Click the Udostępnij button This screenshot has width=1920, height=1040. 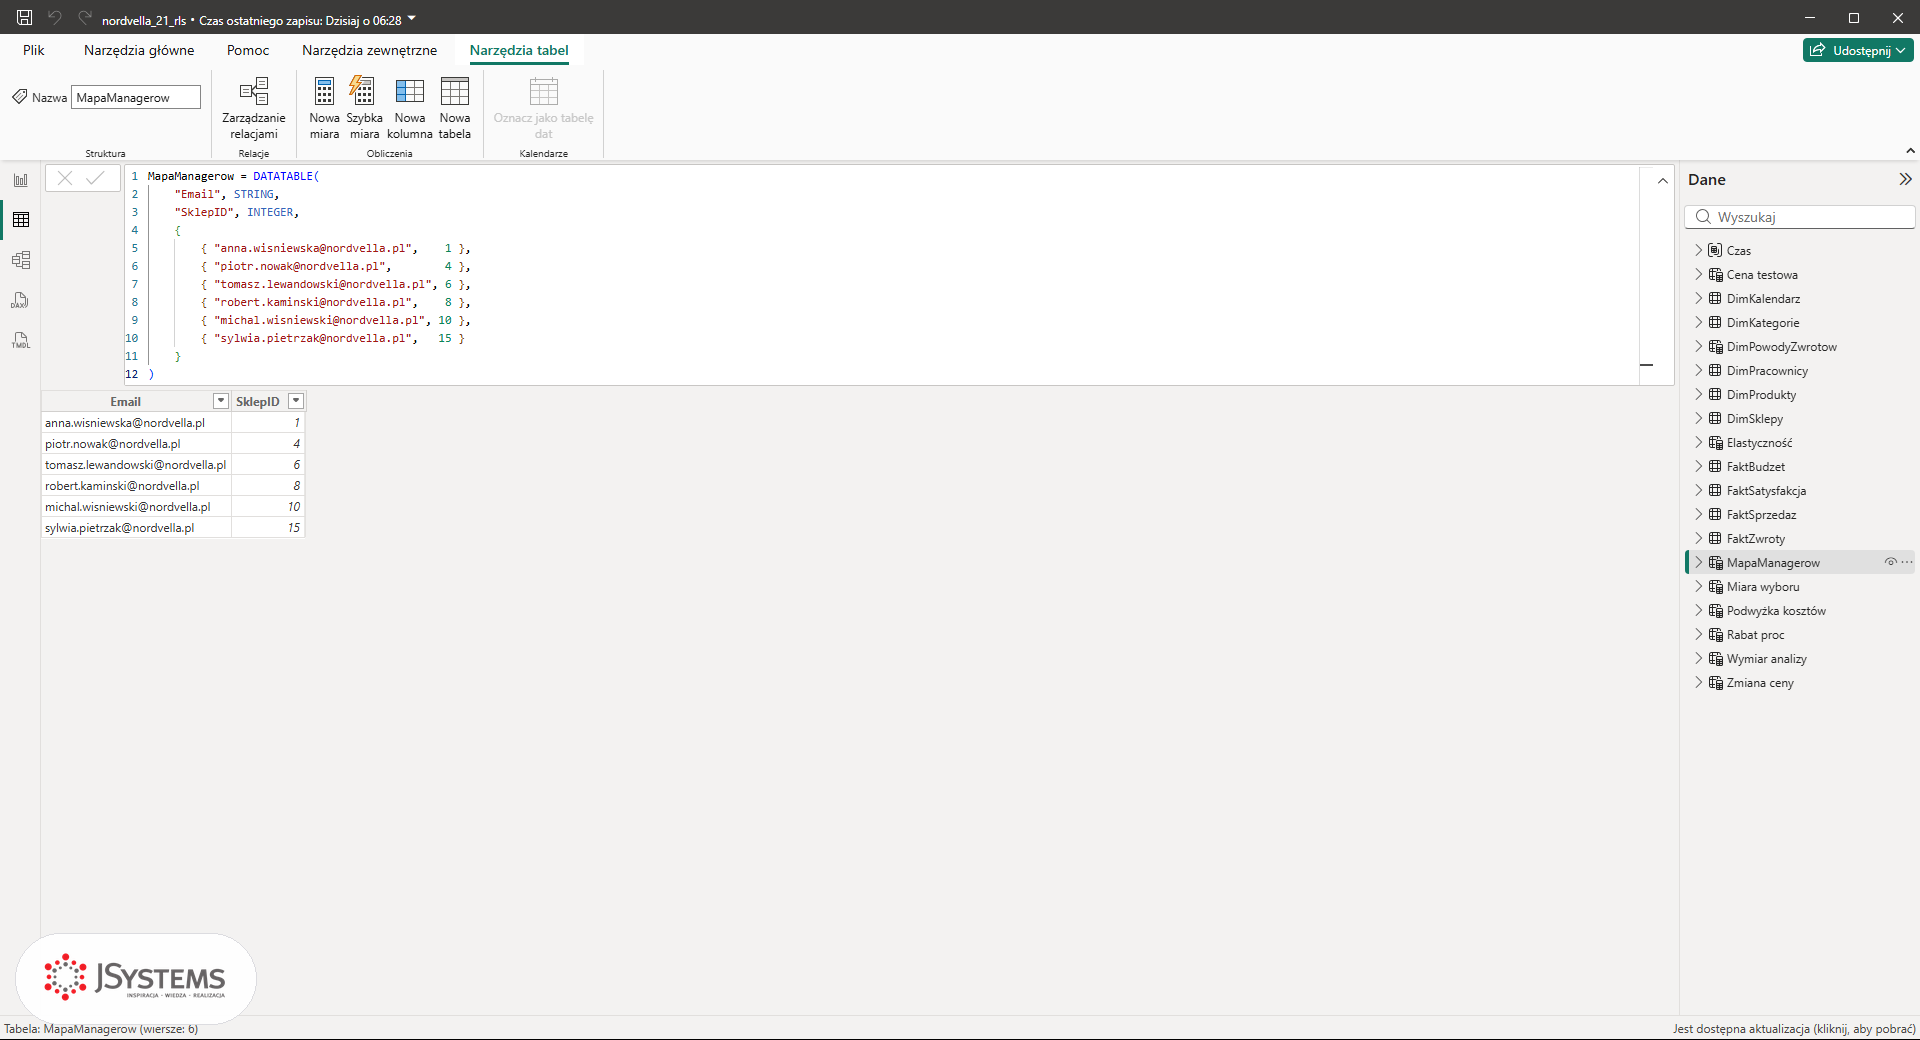[1857, 50]
